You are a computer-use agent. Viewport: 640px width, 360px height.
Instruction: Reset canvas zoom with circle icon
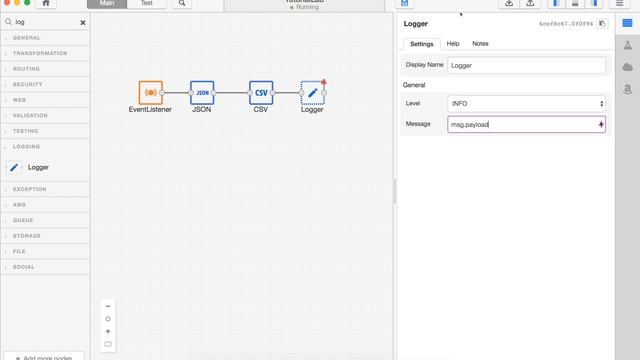(x=108, y=319)
